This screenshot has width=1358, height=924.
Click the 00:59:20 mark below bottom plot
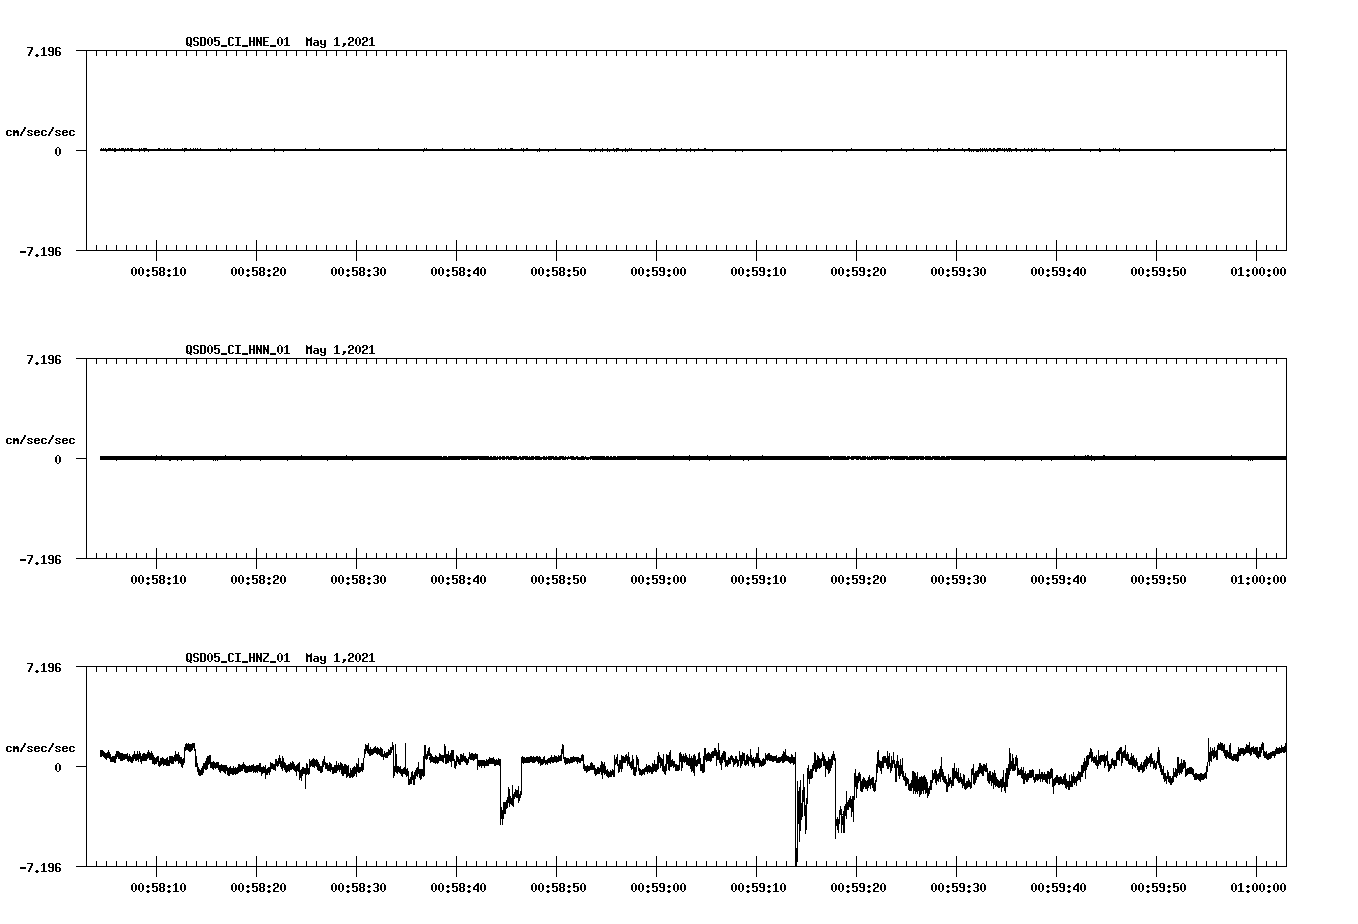856,886
